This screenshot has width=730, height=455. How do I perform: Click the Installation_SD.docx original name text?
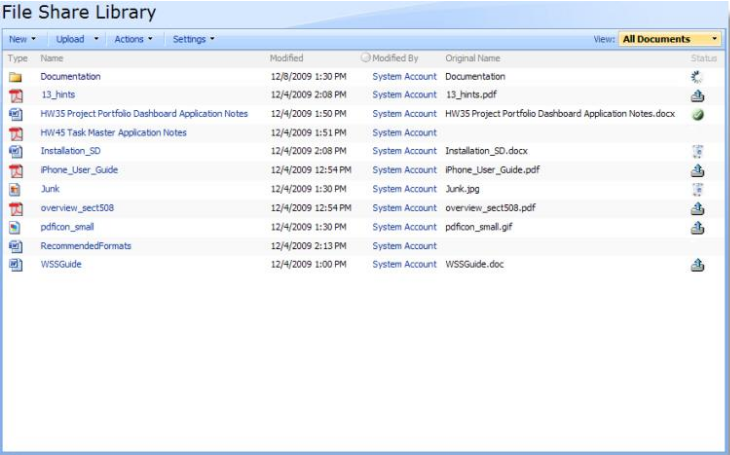click(487, 151)
